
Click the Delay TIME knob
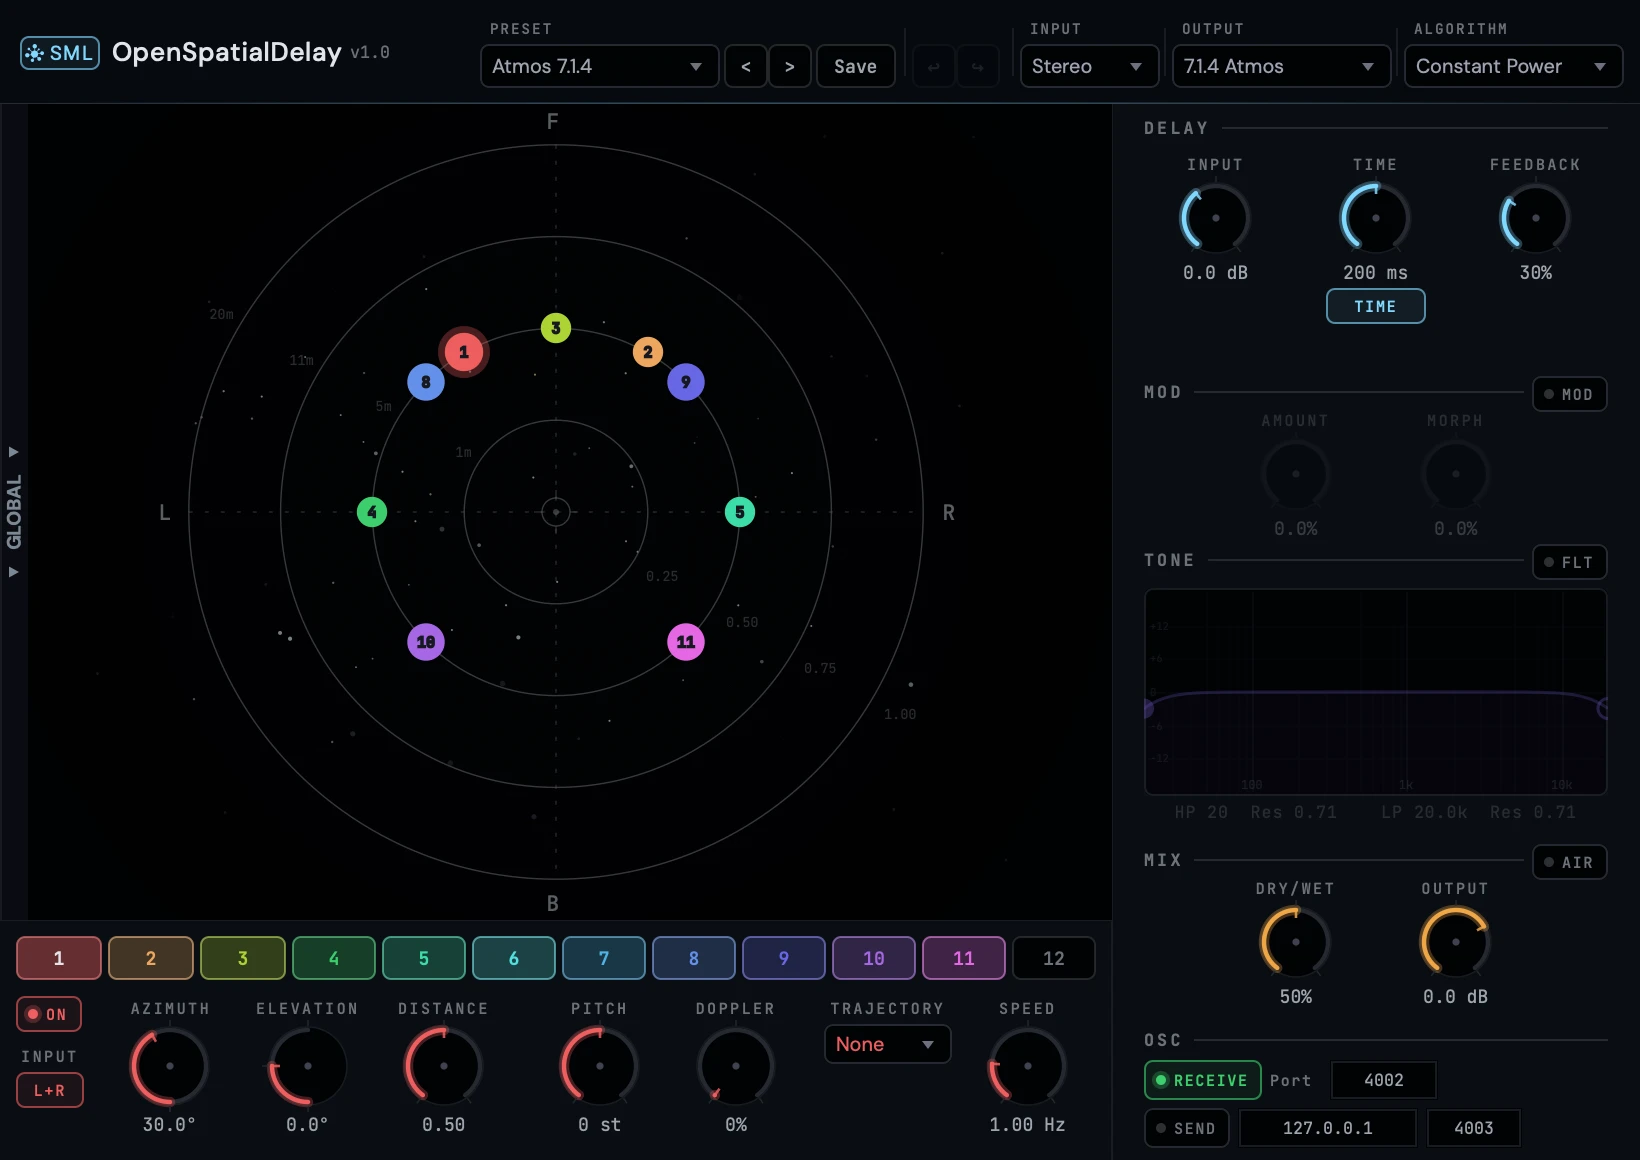(x=1376, y=218)
